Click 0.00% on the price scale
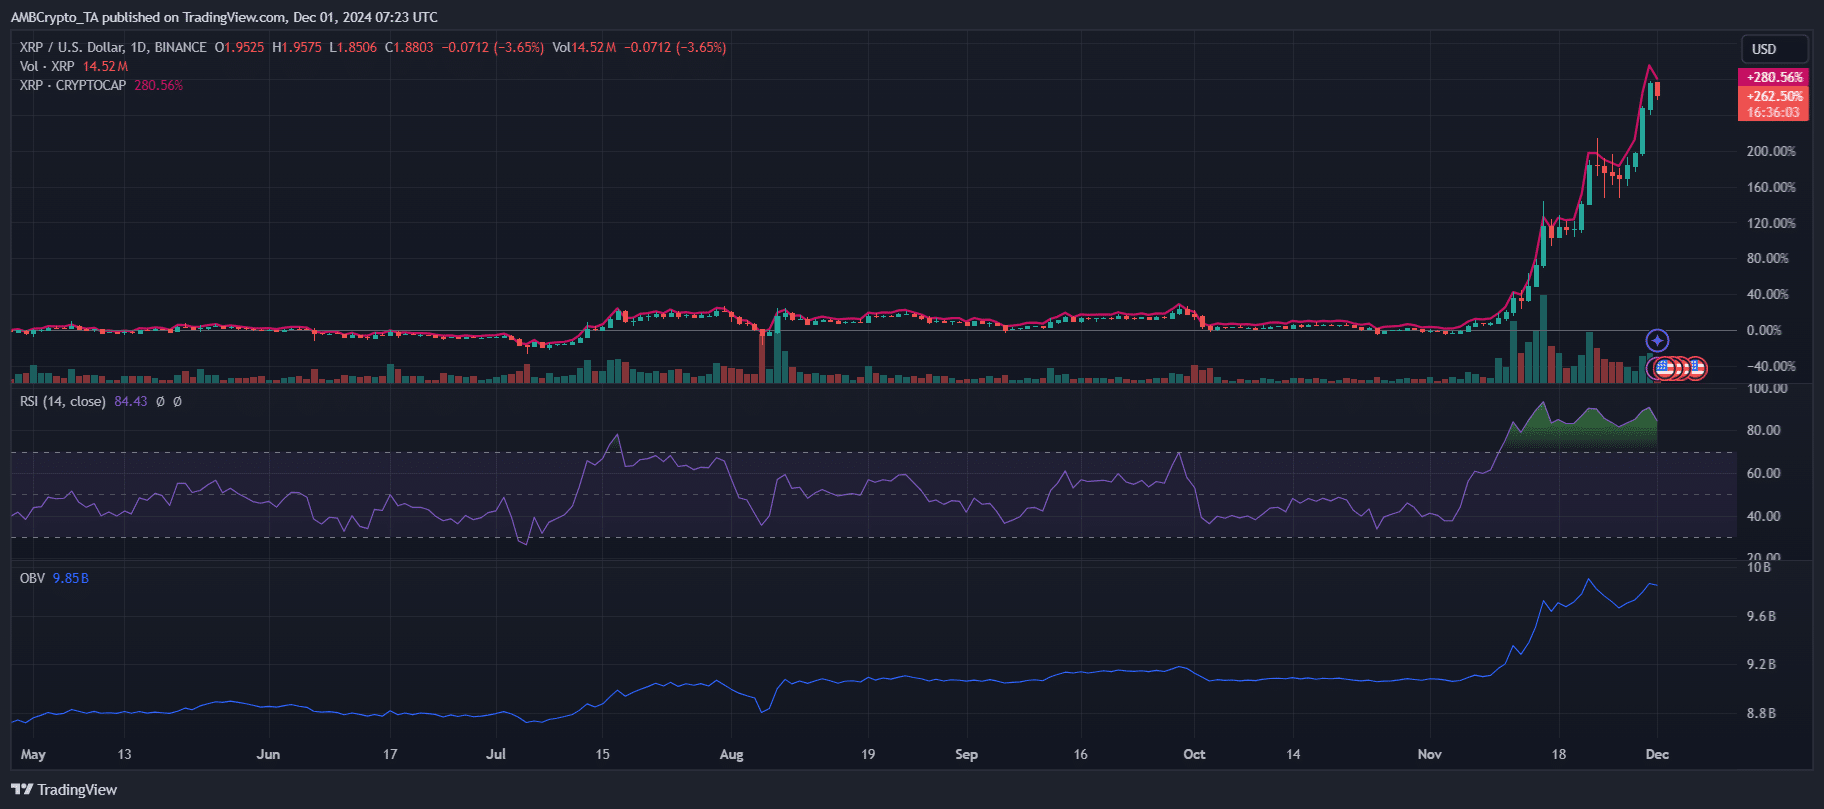The image size is (1824, 809). pyautogui.click(x=1764, y=330)
